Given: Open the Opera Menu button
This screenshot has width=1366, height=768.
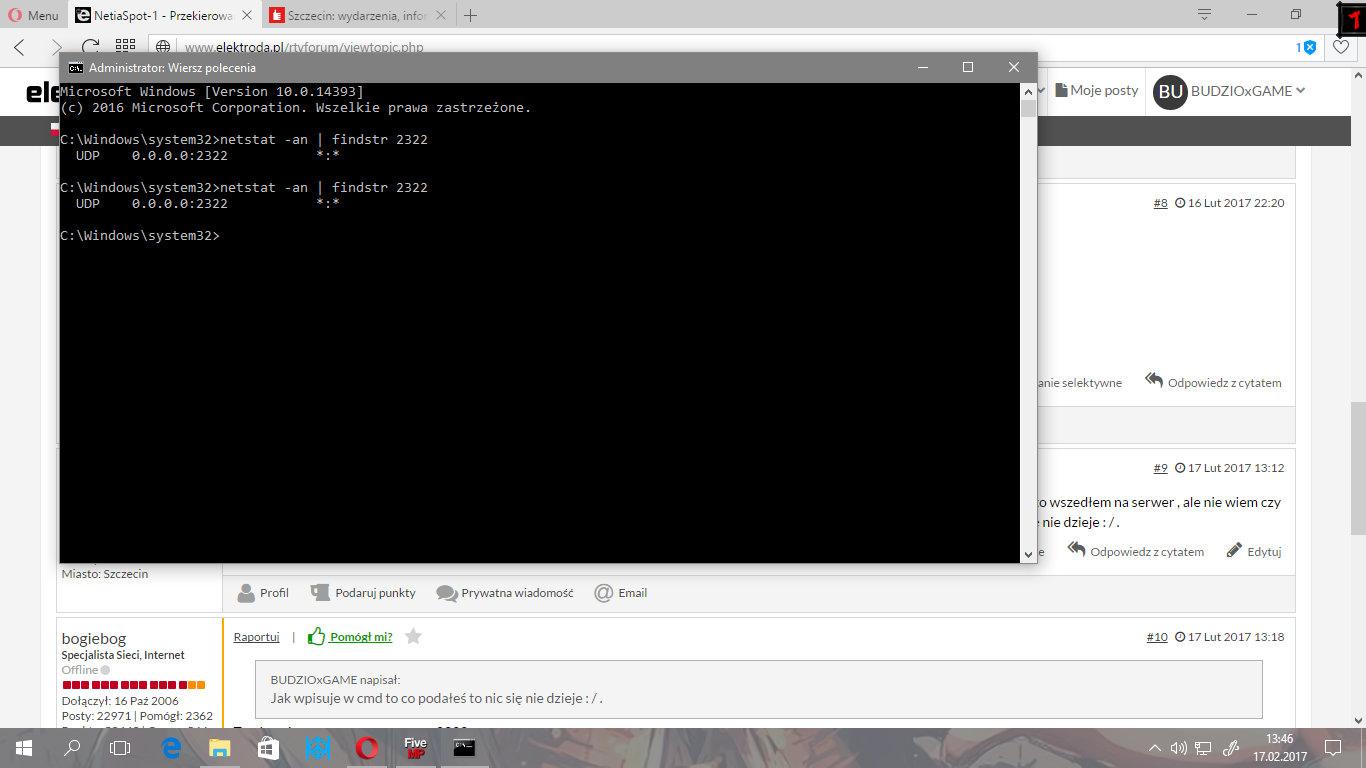Looking at the screenshot, I should (34, 15).
